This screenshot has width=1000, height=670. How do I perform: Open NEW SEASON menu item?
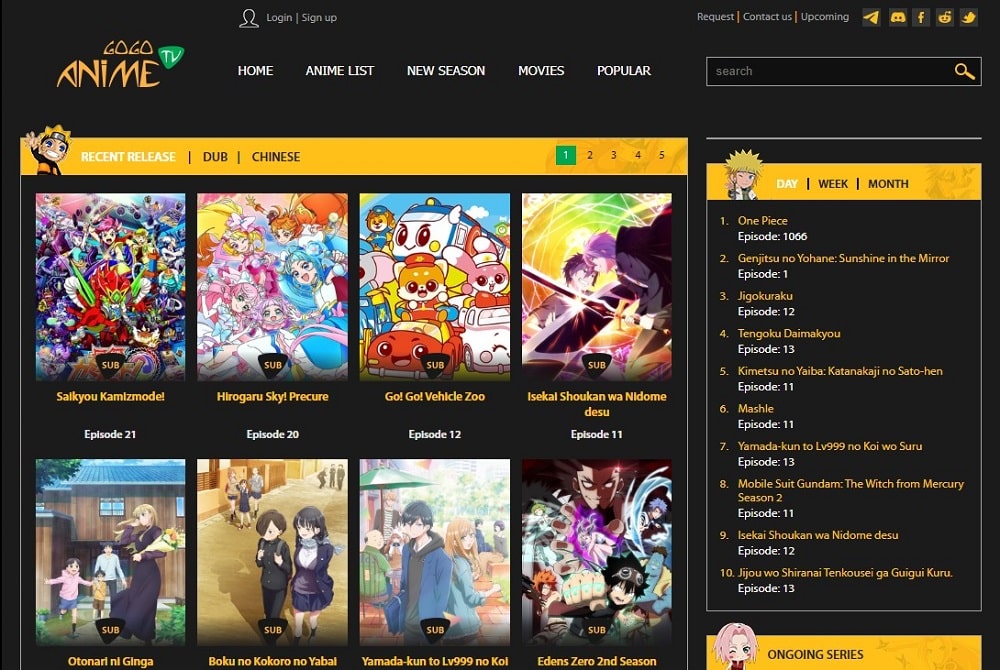[x=446, y=71]
